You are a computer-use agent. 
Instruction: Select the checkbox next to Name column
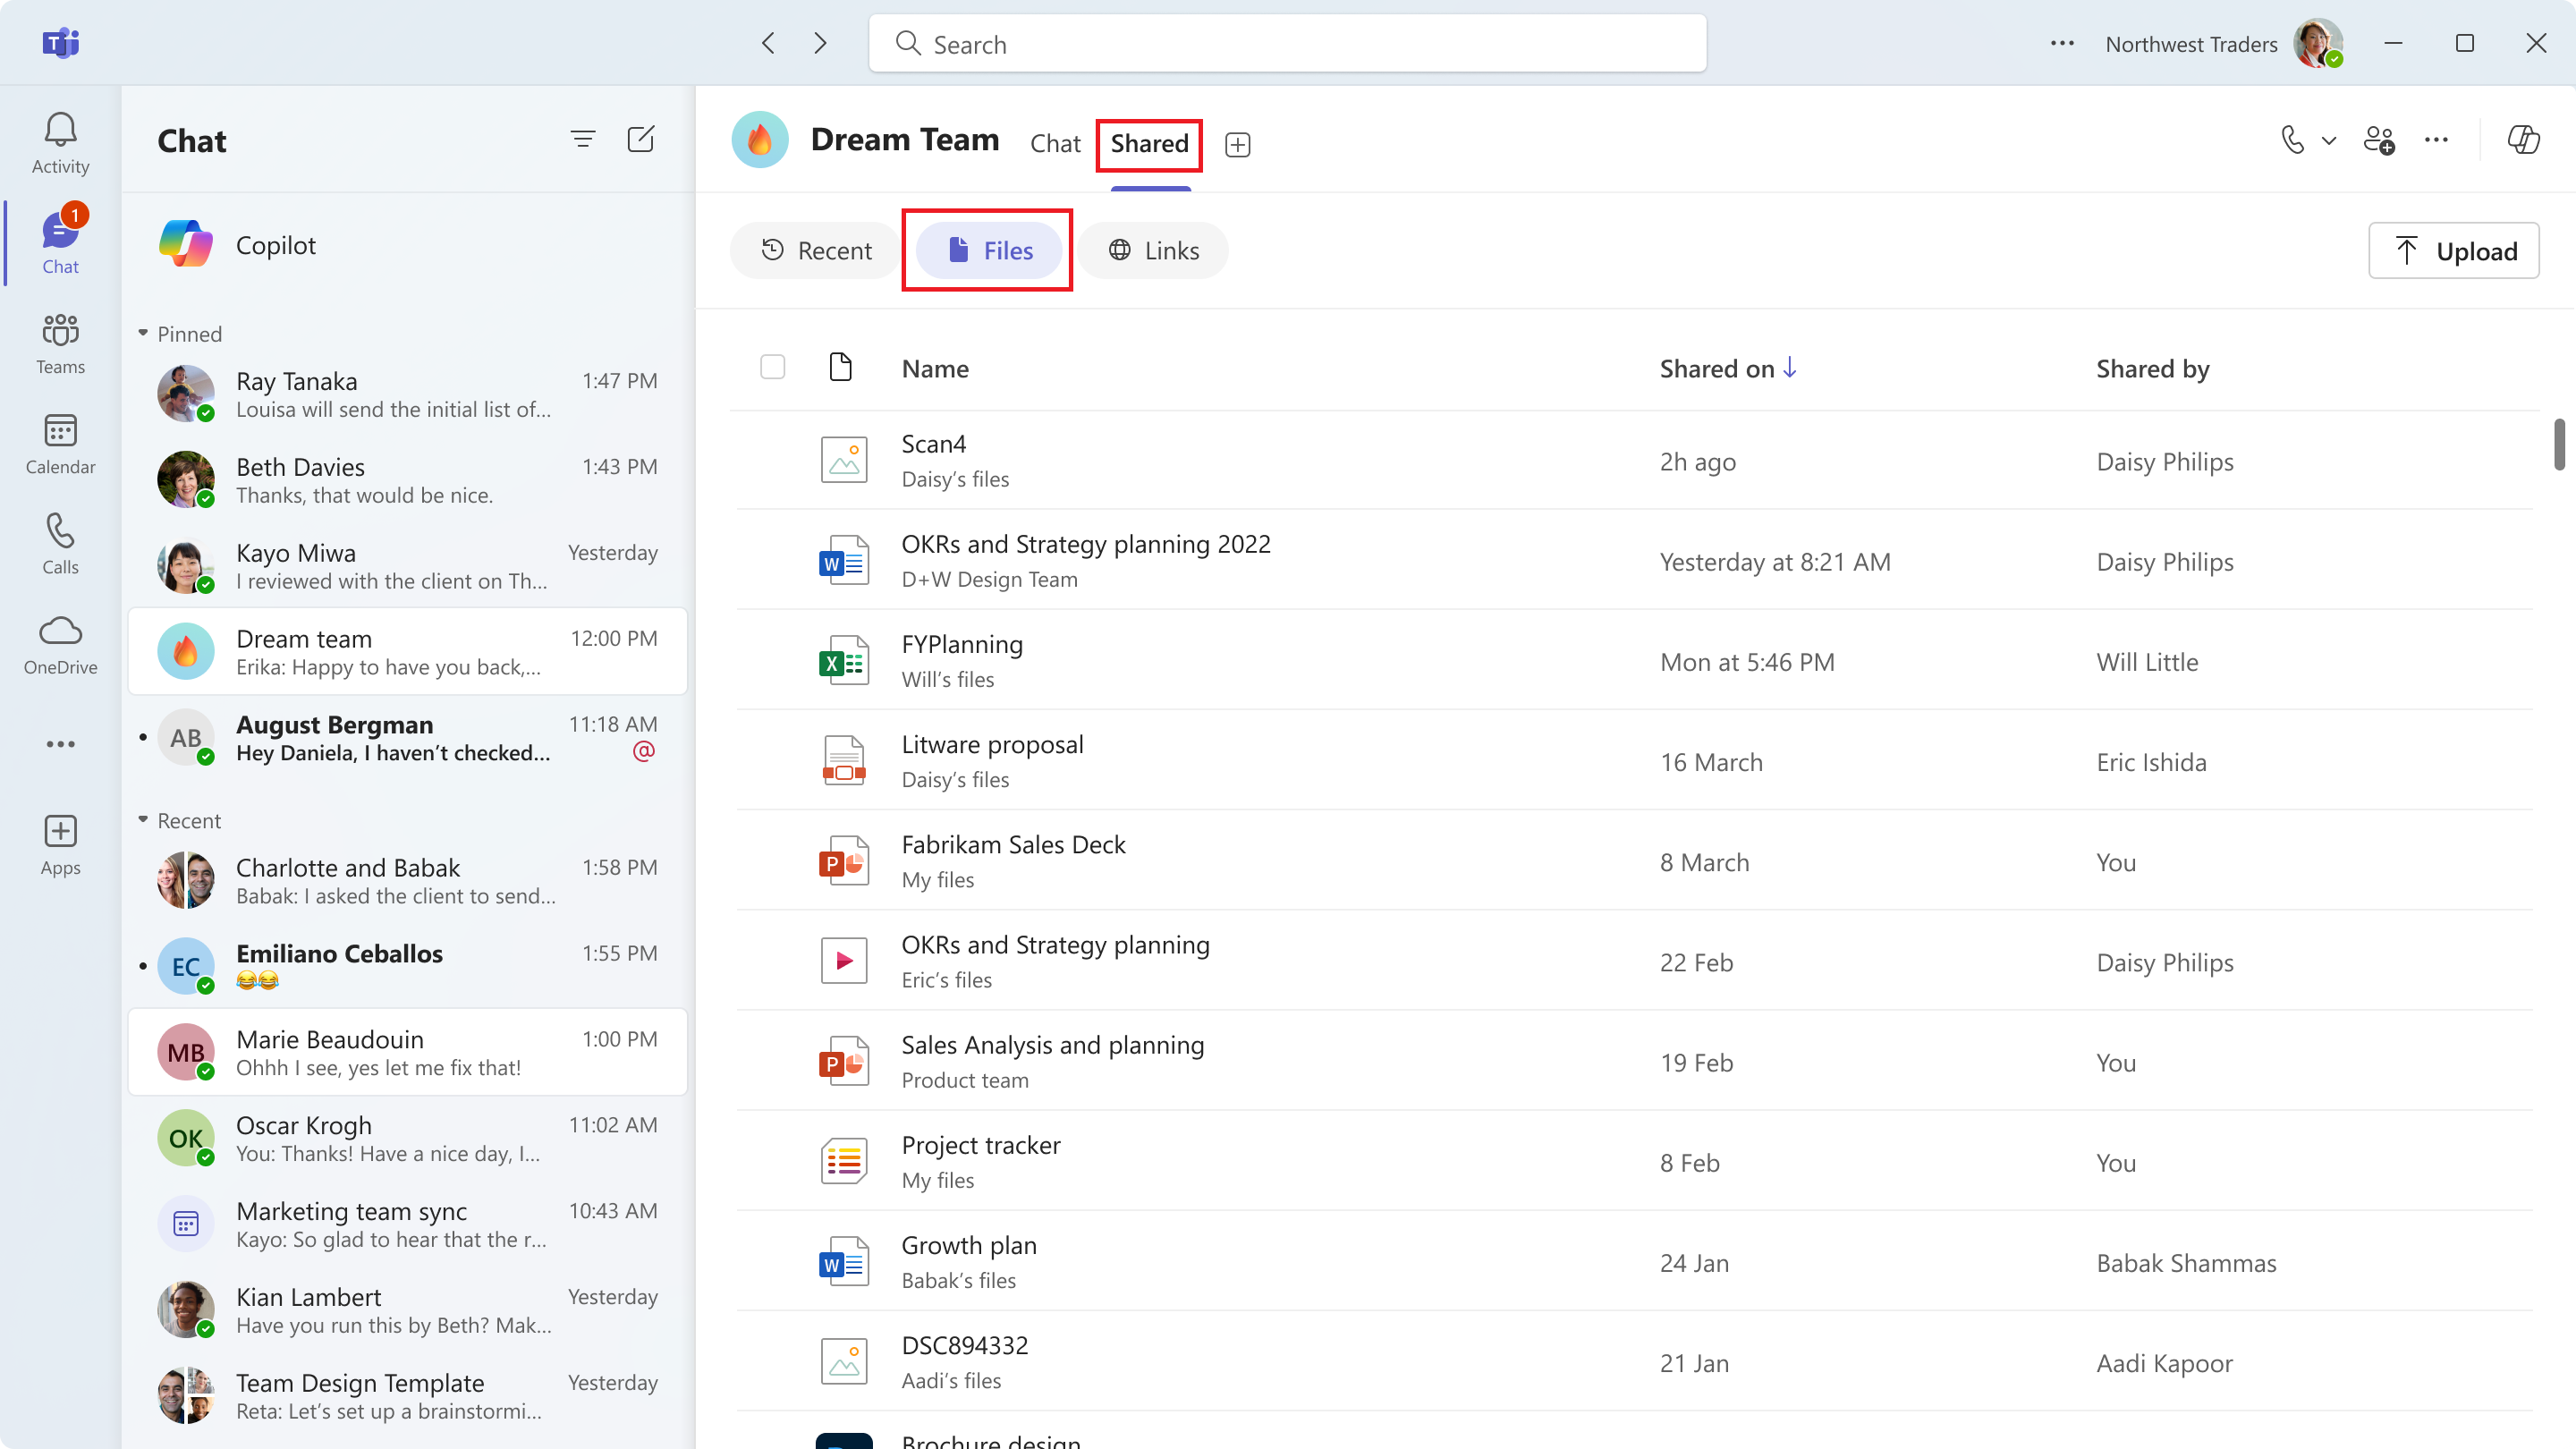click(x=773, y=366)
